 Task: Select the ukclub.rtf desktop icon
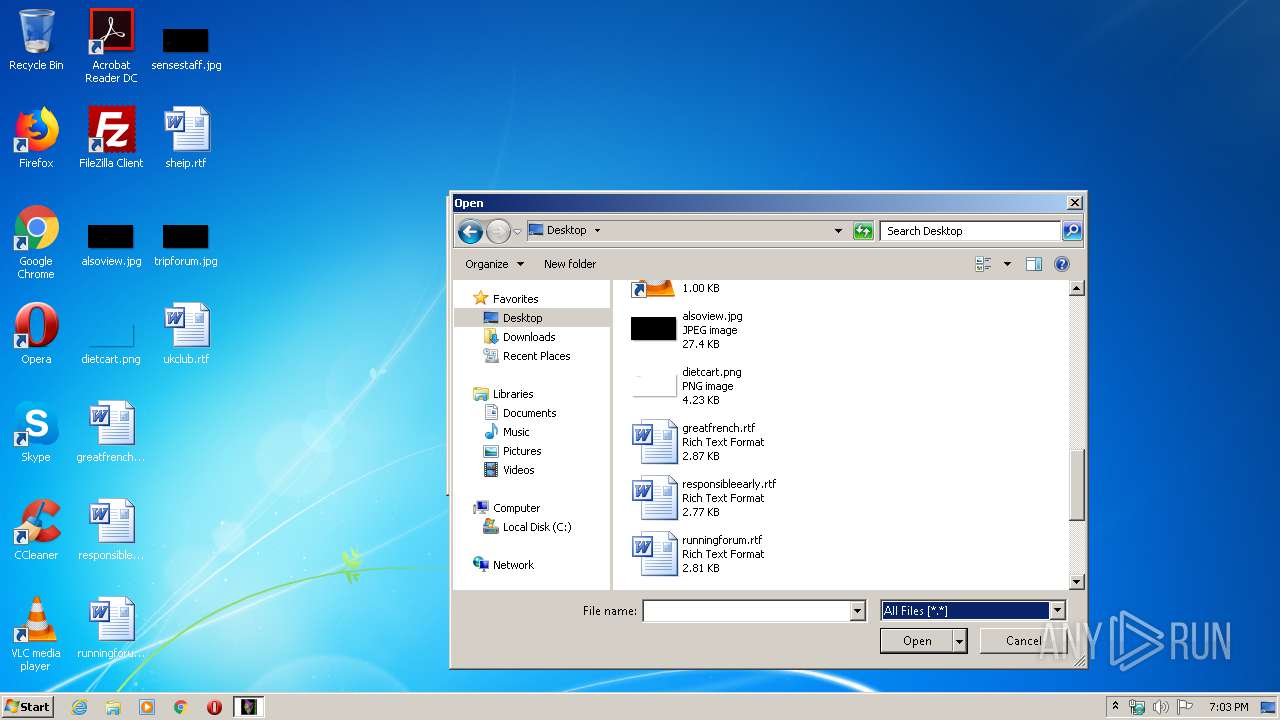(186, 334)
